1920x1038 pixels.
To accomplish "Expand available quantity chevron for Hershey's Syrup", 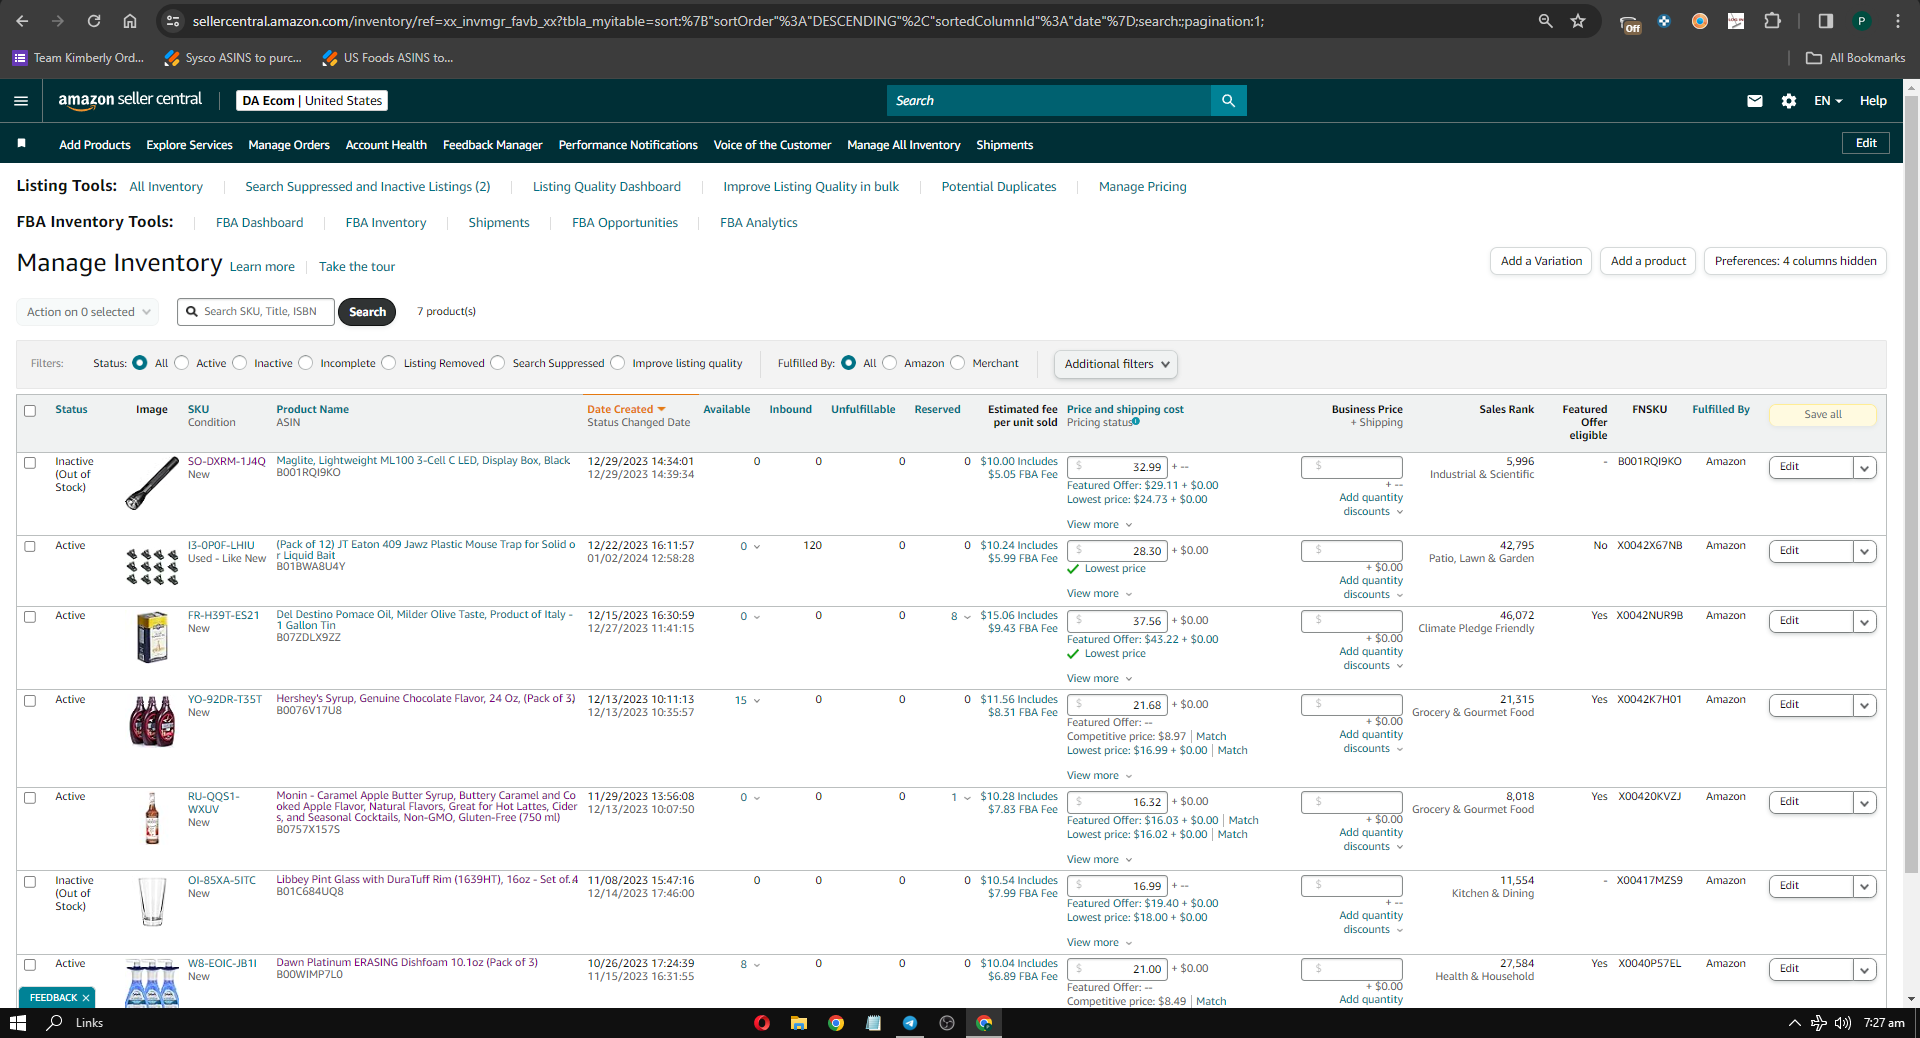I will (757, 701).
